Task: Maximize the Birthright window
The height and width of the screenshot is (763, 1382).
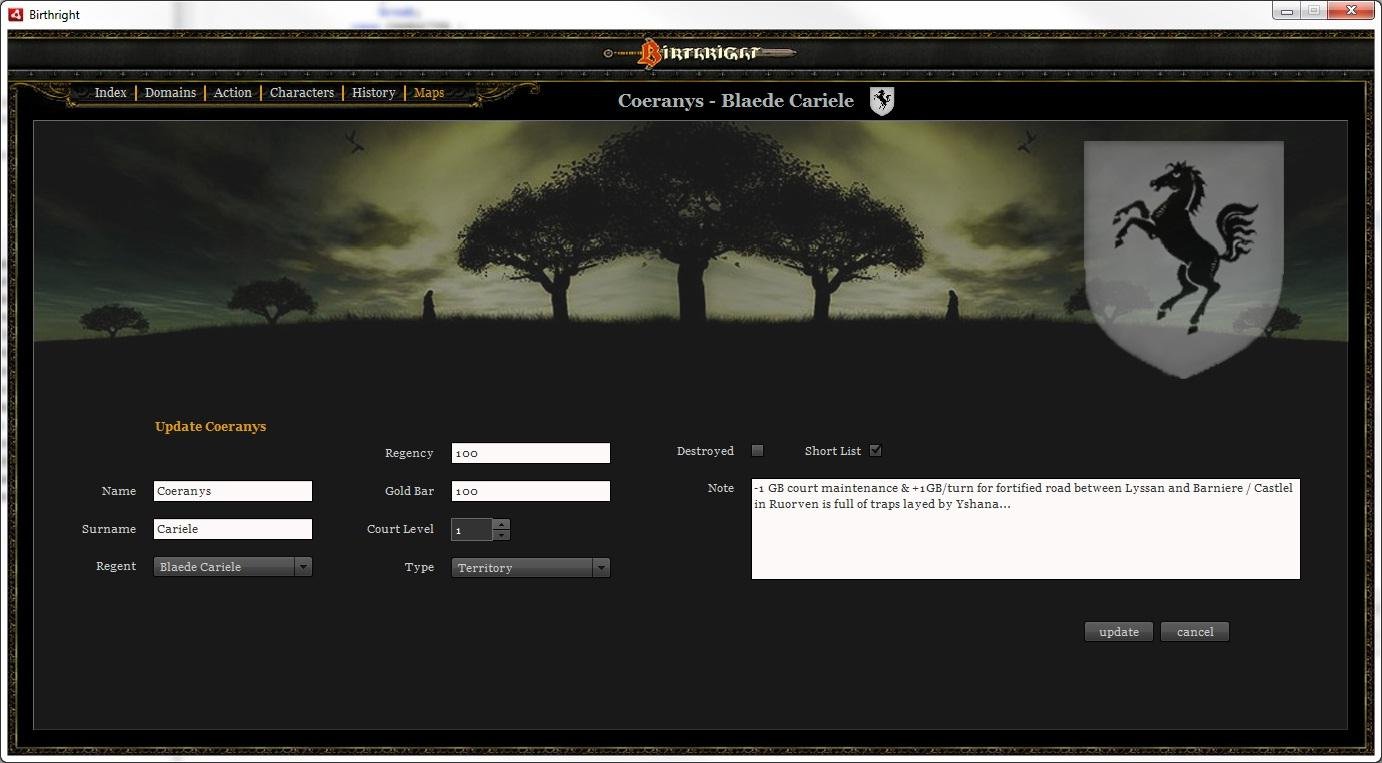Action: (1312, 10)
